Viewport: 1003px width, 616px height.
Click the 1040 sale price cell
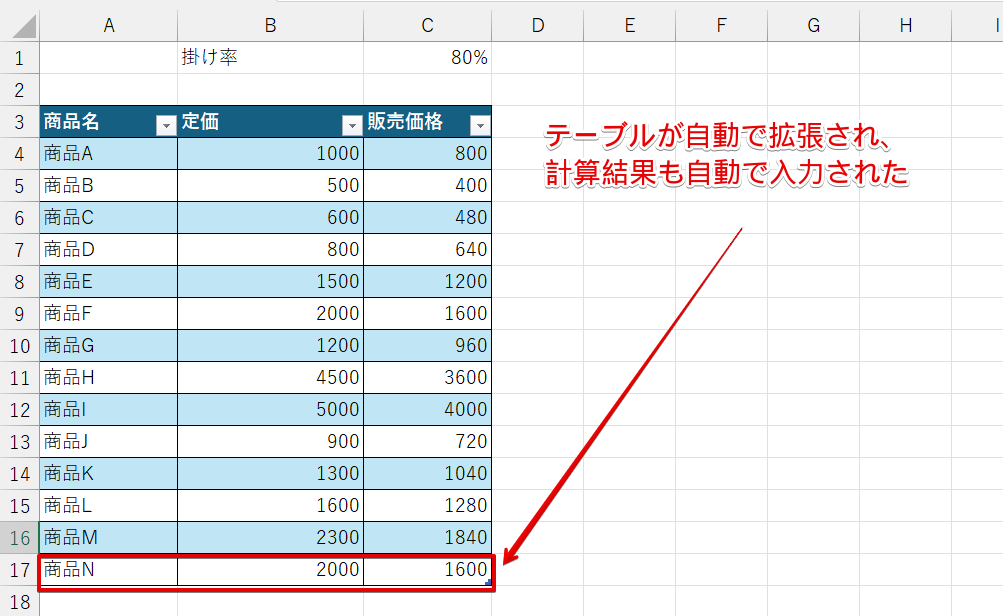coord(427,473)
